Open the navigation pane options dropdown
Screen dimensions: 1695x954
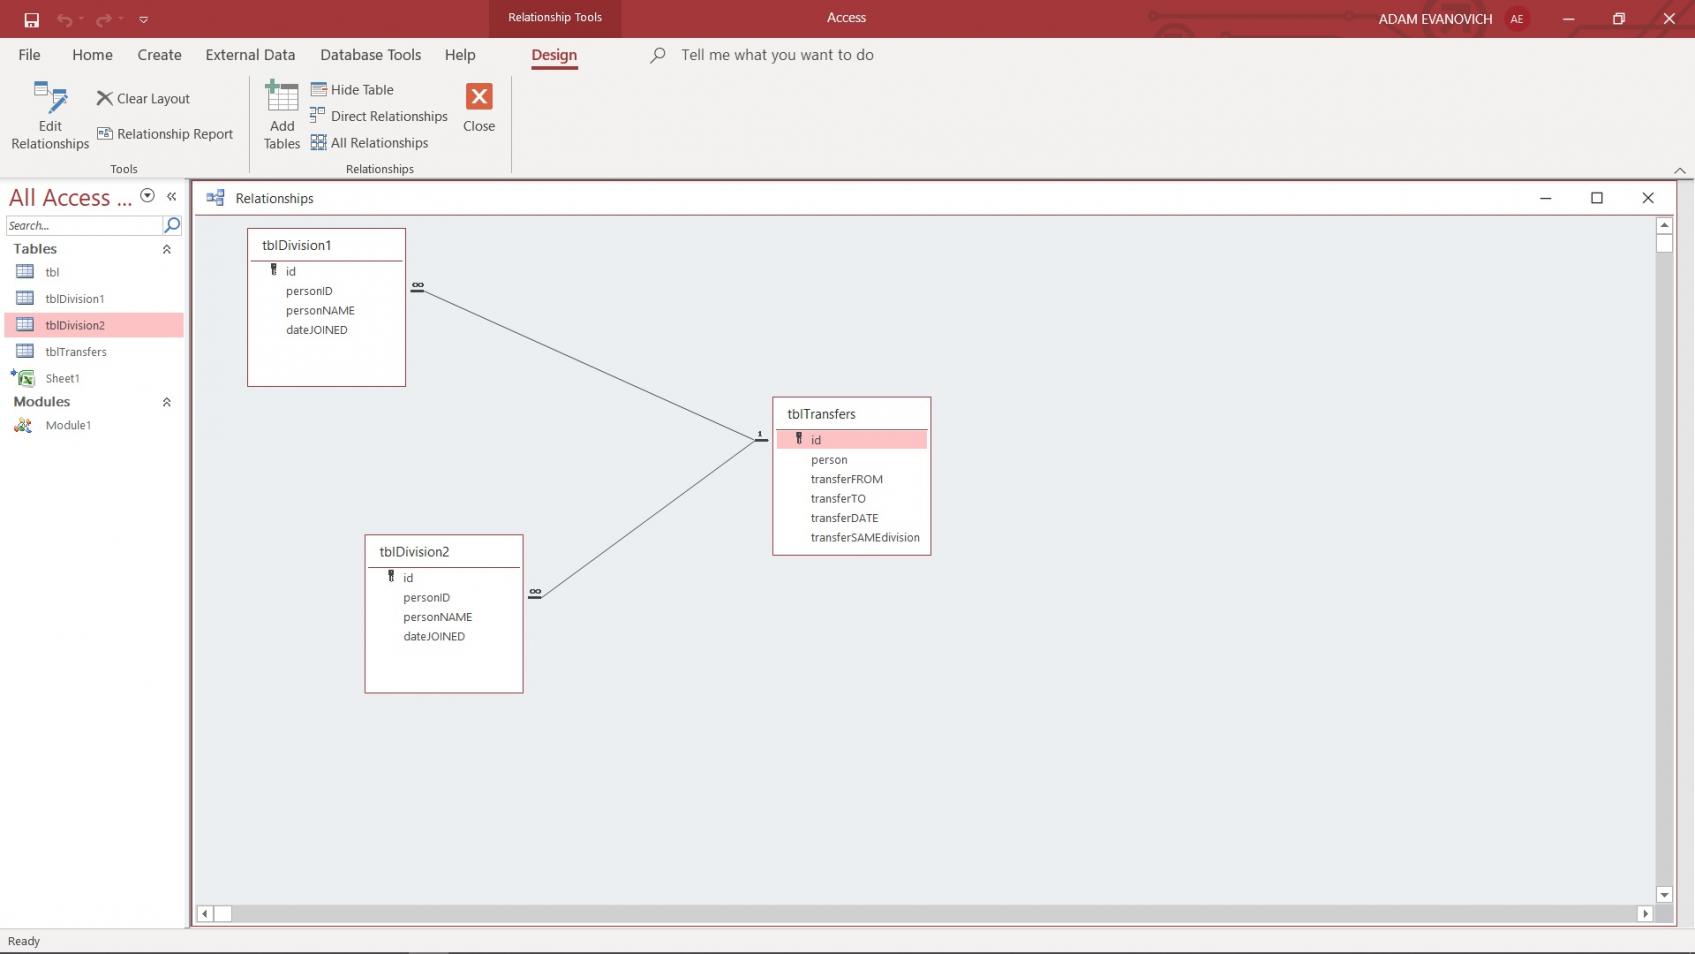click(147, 196)
